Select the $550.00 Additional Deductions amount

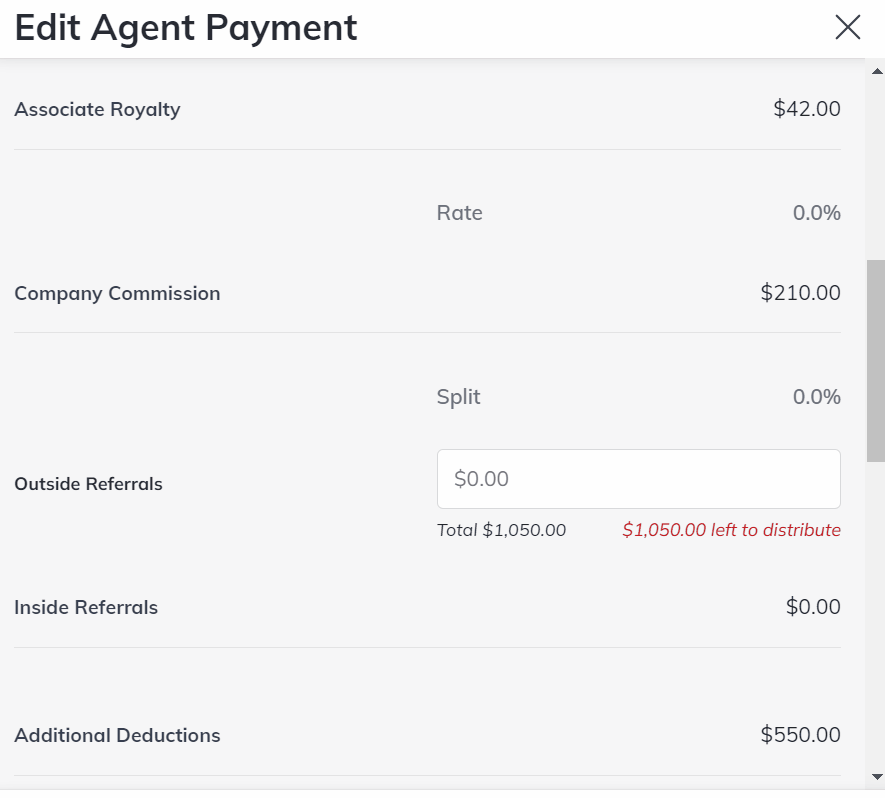800,736
